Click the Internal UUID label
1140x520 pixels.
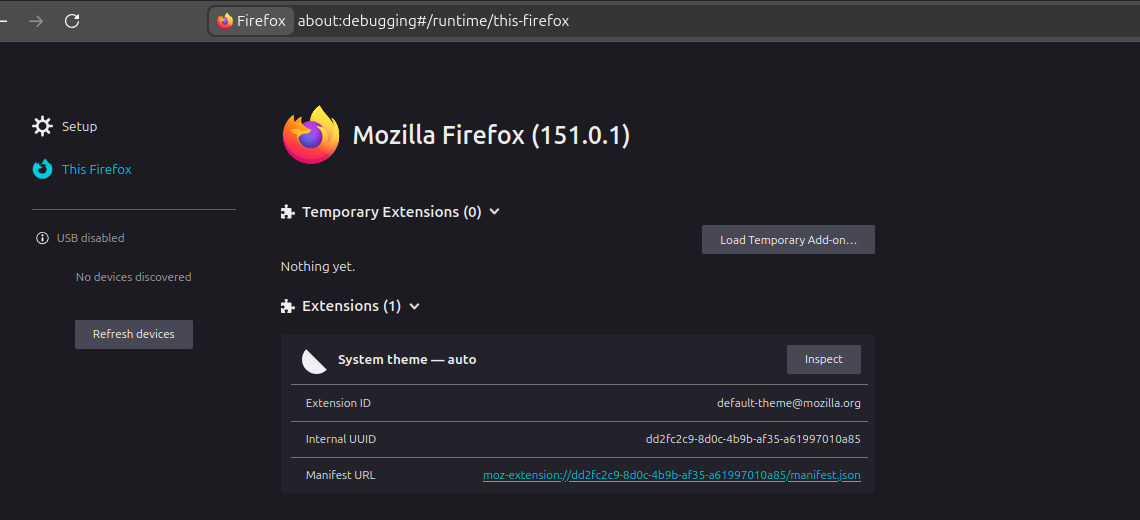(341, 439)
